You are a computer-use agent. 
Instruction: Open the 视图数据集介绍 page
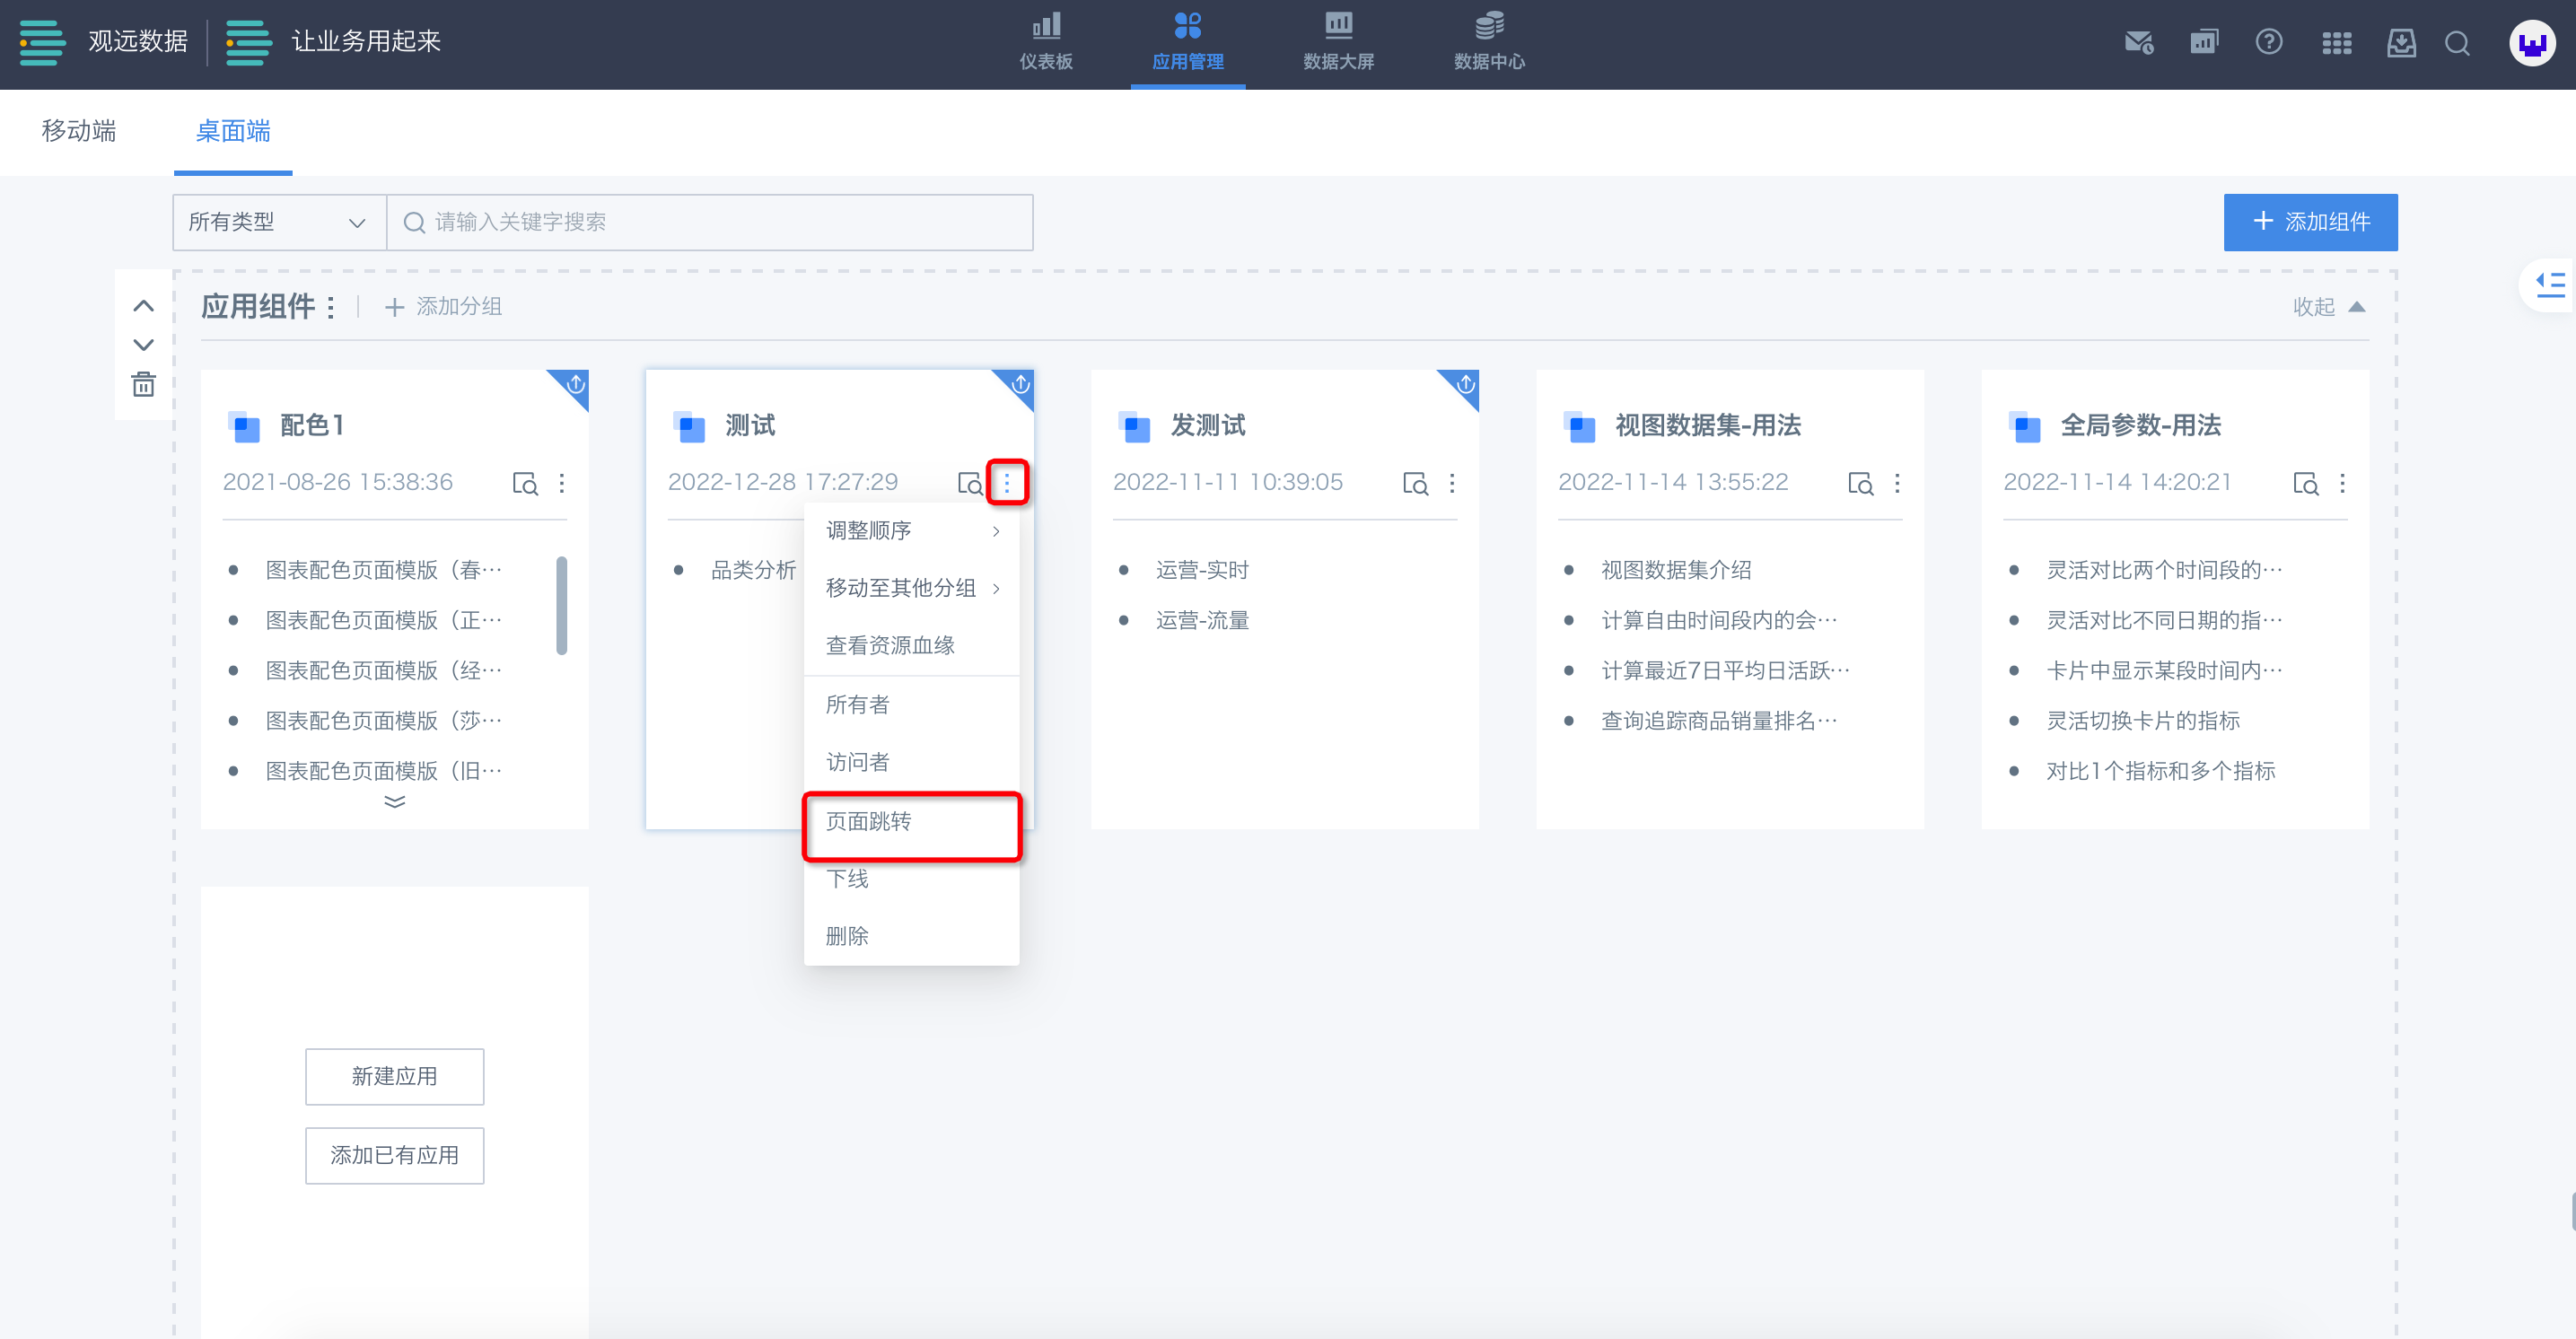coord(1676,570)
